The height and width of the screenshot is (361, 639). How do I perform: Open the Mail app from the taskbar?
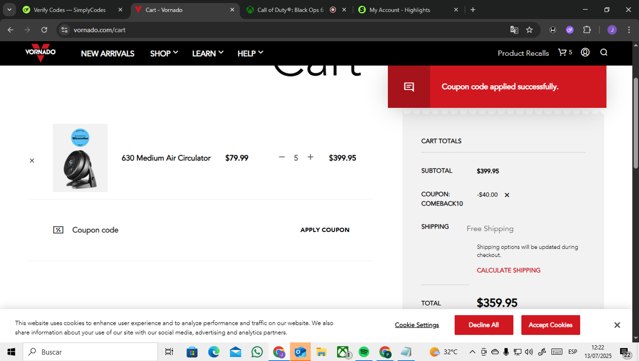point(235,352)
